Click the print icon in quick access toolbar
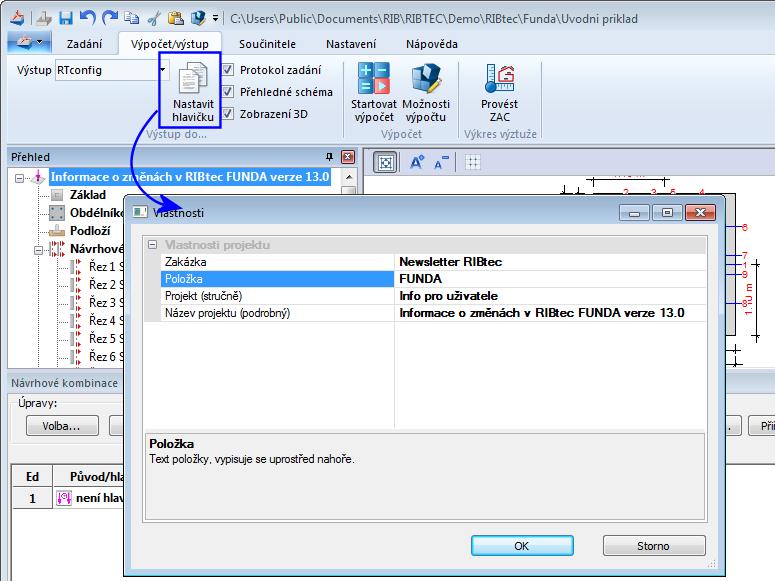 pos(44,18)
